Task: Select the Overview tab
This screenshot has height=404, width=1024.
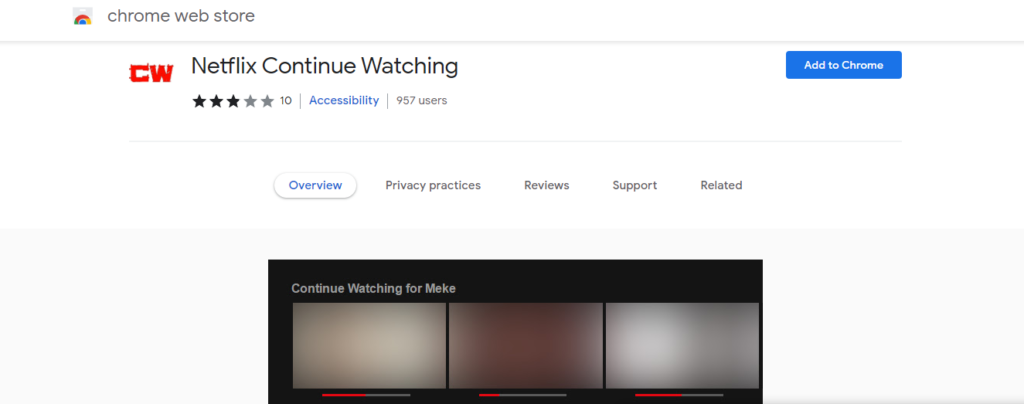Action: click(315, 185)
